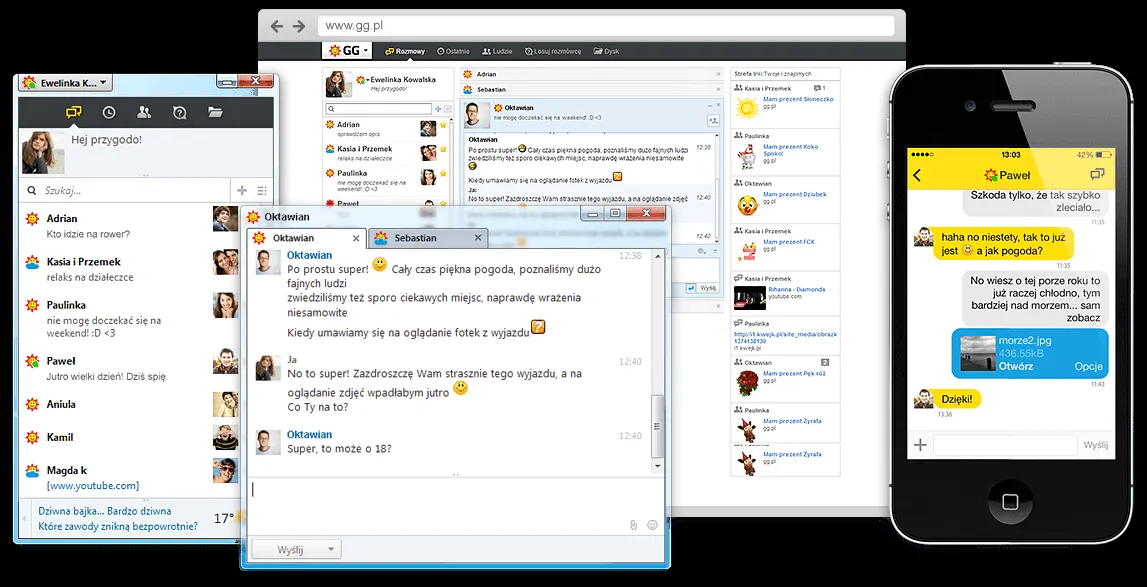Open the Ewelinka K... status dropdown in the desktop window
The height and width of the screenshot is (587, 1147).
(66, 83)
